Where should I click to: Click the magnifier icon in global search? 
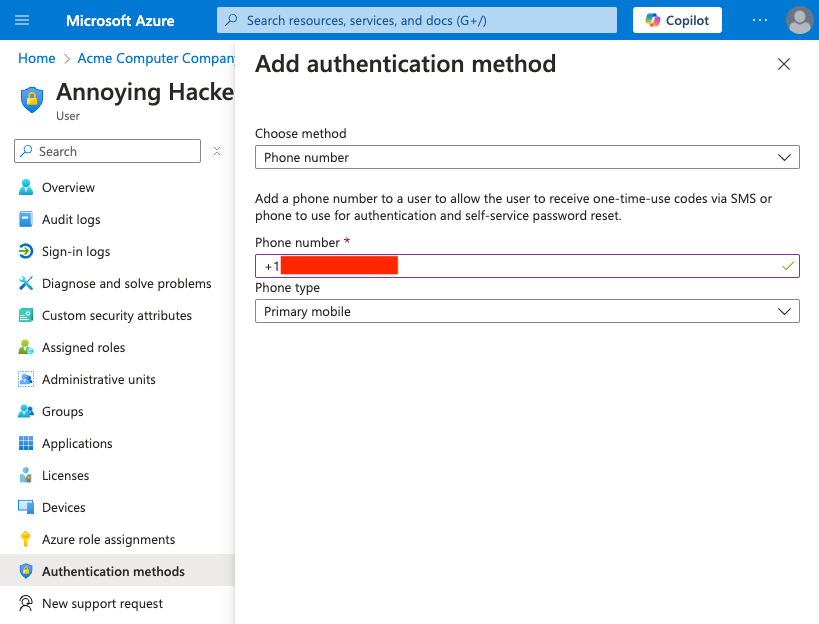coord(231,20)
